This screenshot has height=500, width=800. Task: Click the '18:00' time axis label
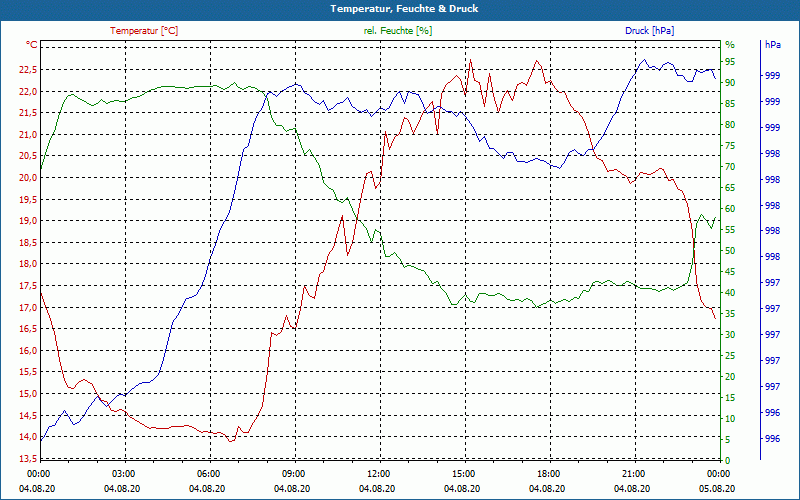point(548,474)
